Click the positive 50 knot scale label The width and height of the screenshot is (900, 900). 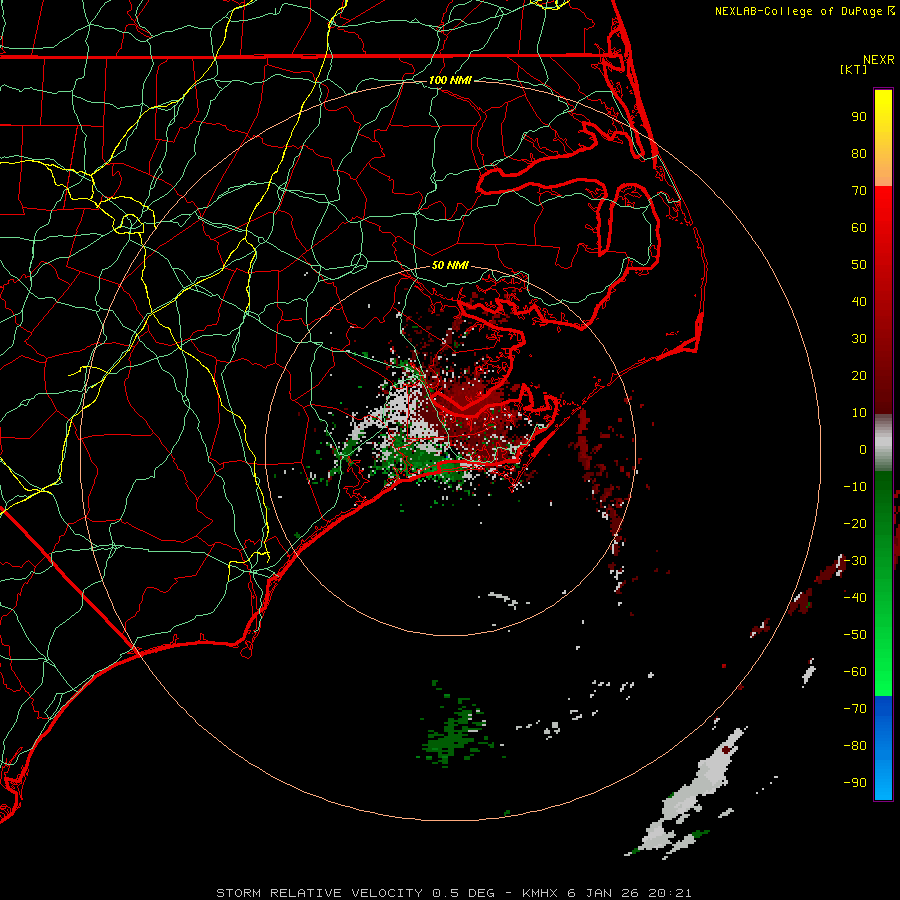coord(859,265)
